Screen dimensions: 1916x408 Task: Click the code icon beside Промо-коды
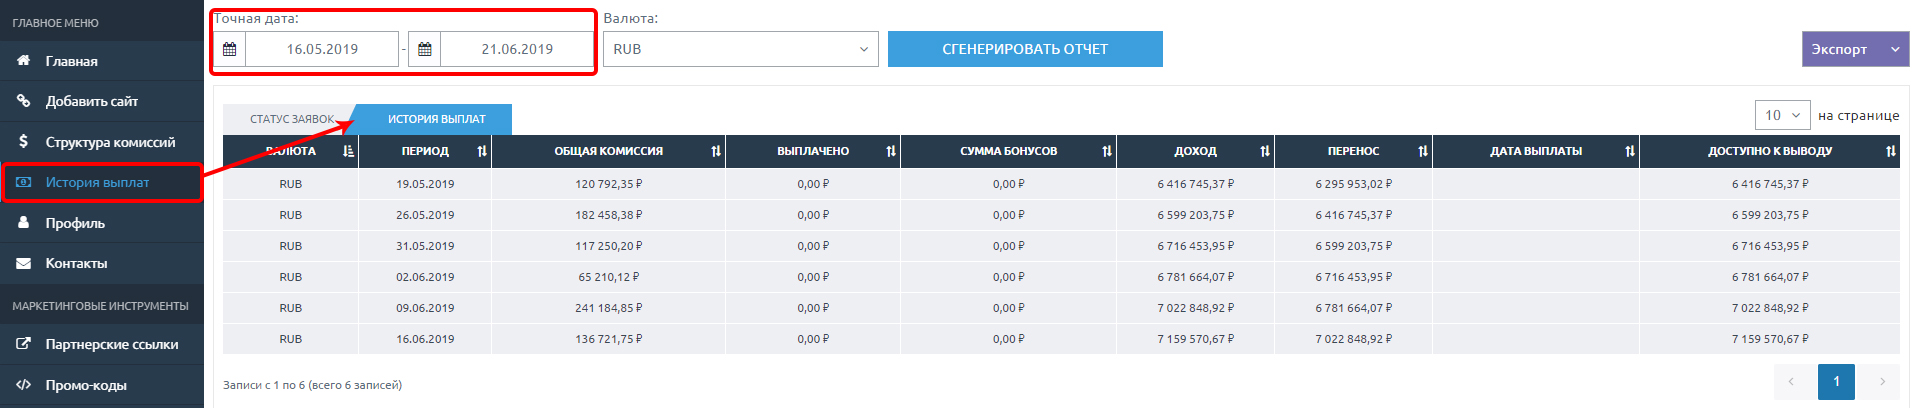[x=23, y=385]
